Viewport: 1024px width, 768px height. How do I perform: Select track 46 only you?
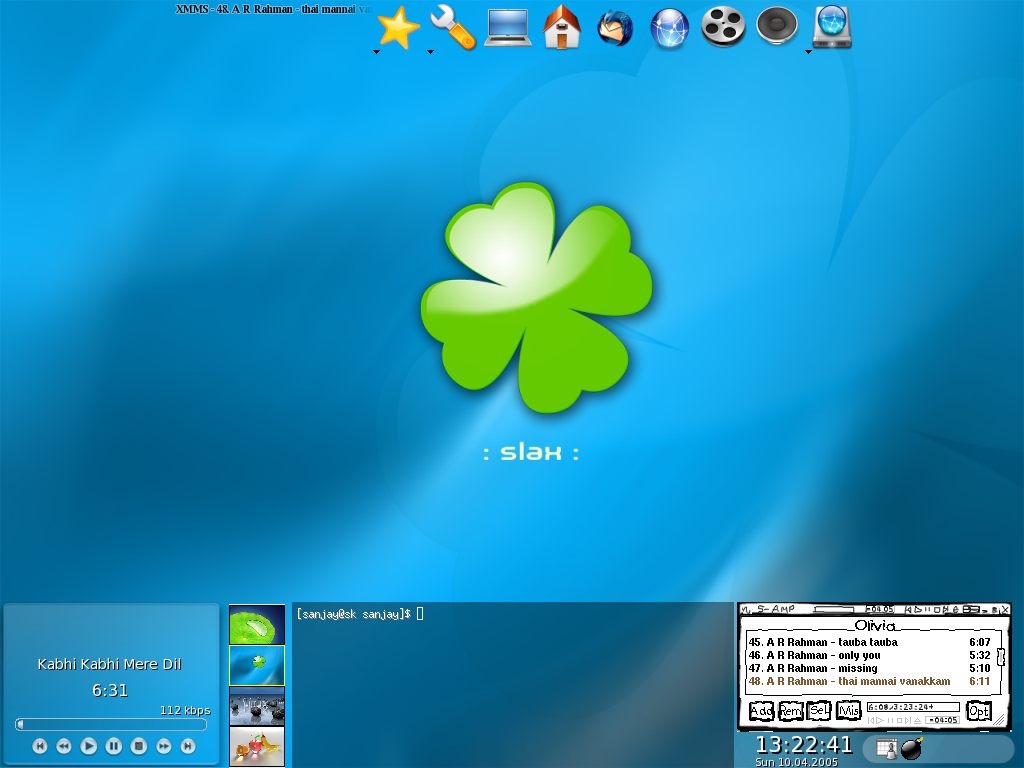point(869,655)
